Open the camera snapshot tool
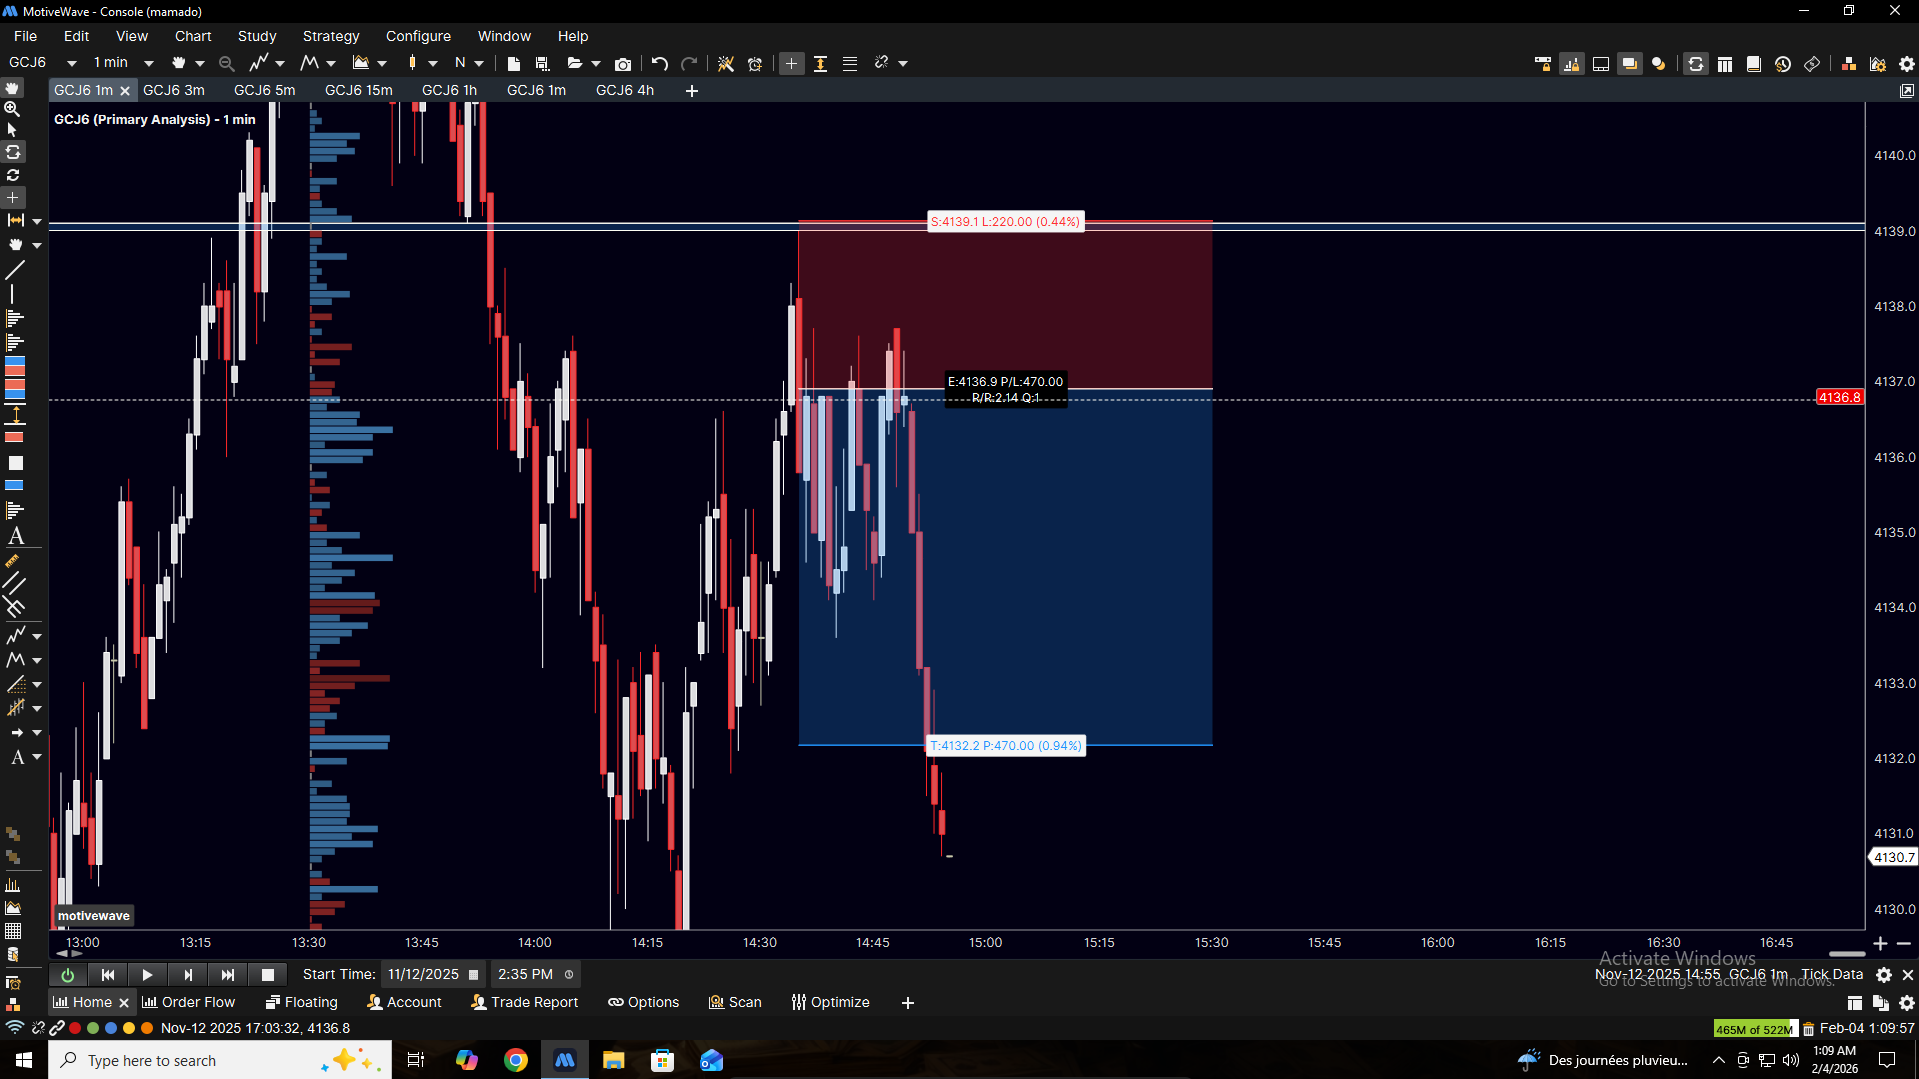 click(x=623, y=64)
